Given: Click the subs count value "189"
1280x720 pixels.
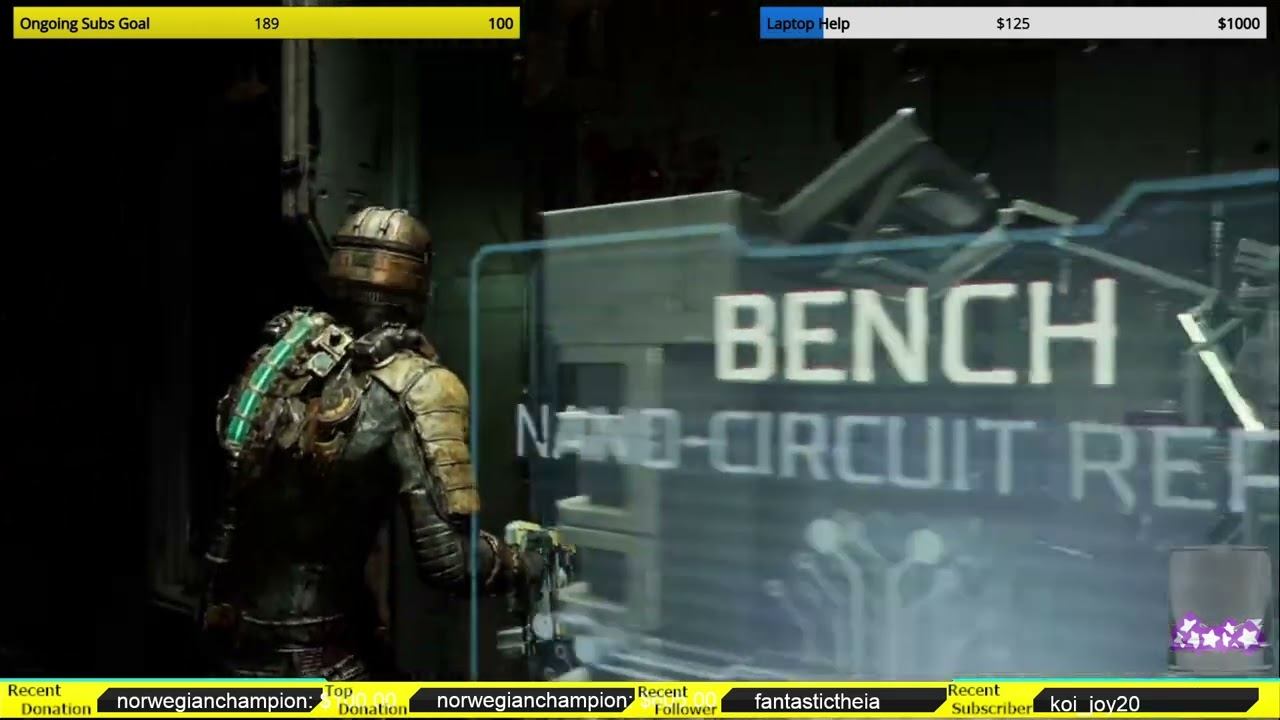Looking at the screenshot, I should pyautogui.click(x=266, y=23).
